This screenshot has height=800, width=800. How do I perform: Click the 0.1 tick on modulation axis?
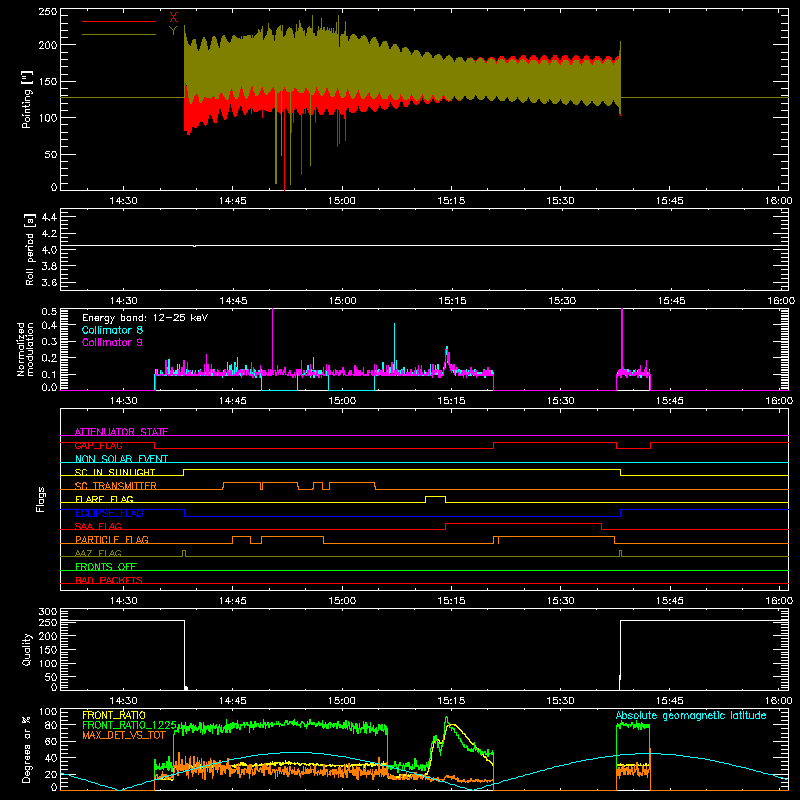click(49, 374)
